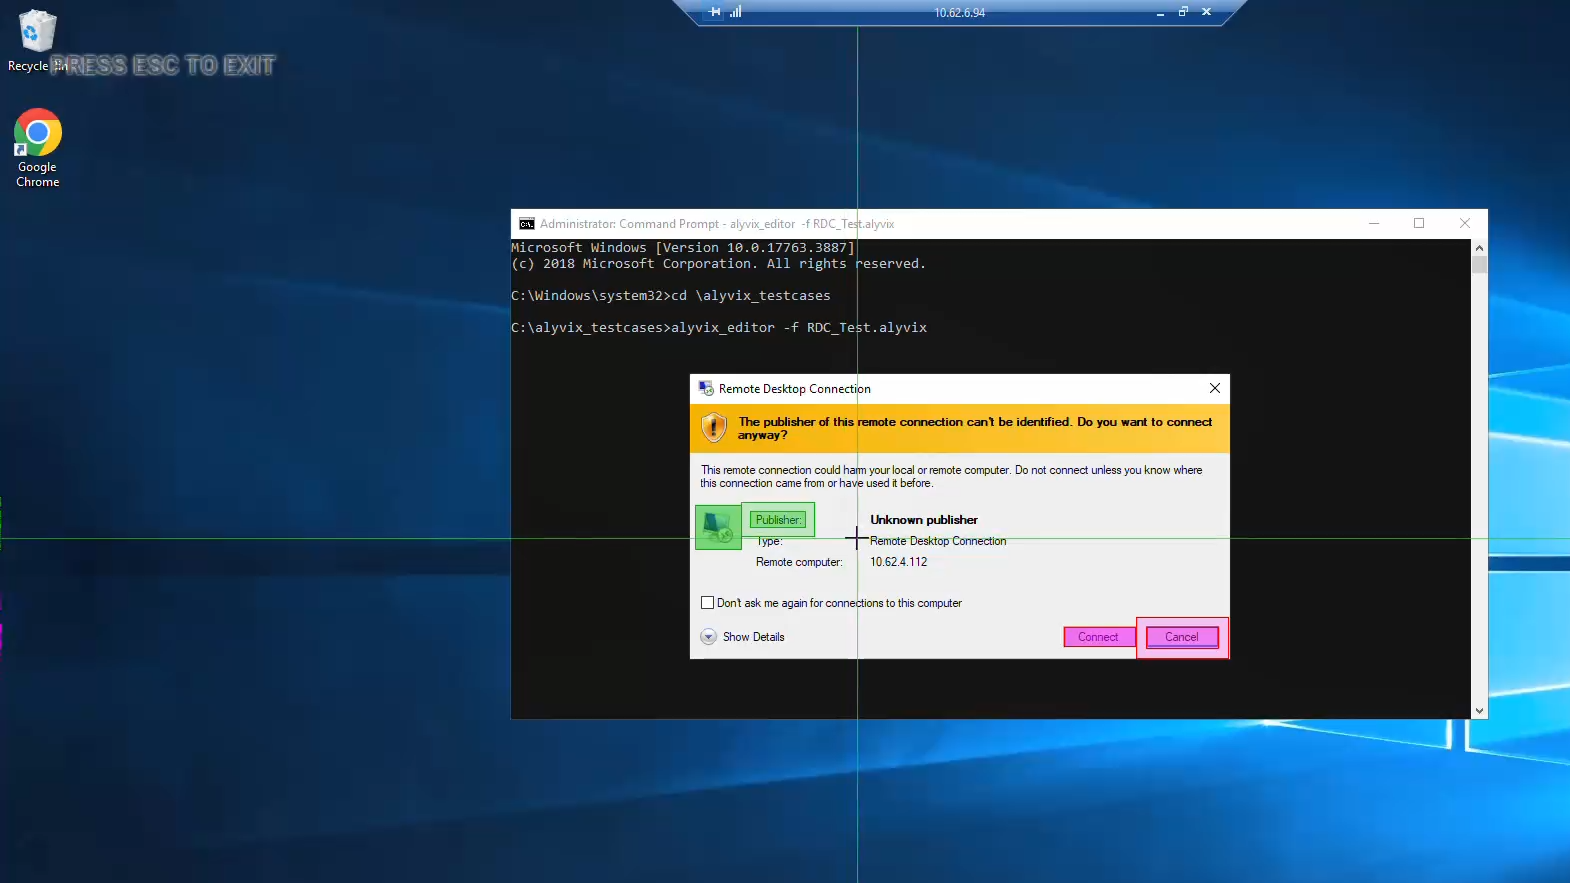Select the Publisher: label text
This screenshot has width=1570, height=883.
click(x=778, y=520)
